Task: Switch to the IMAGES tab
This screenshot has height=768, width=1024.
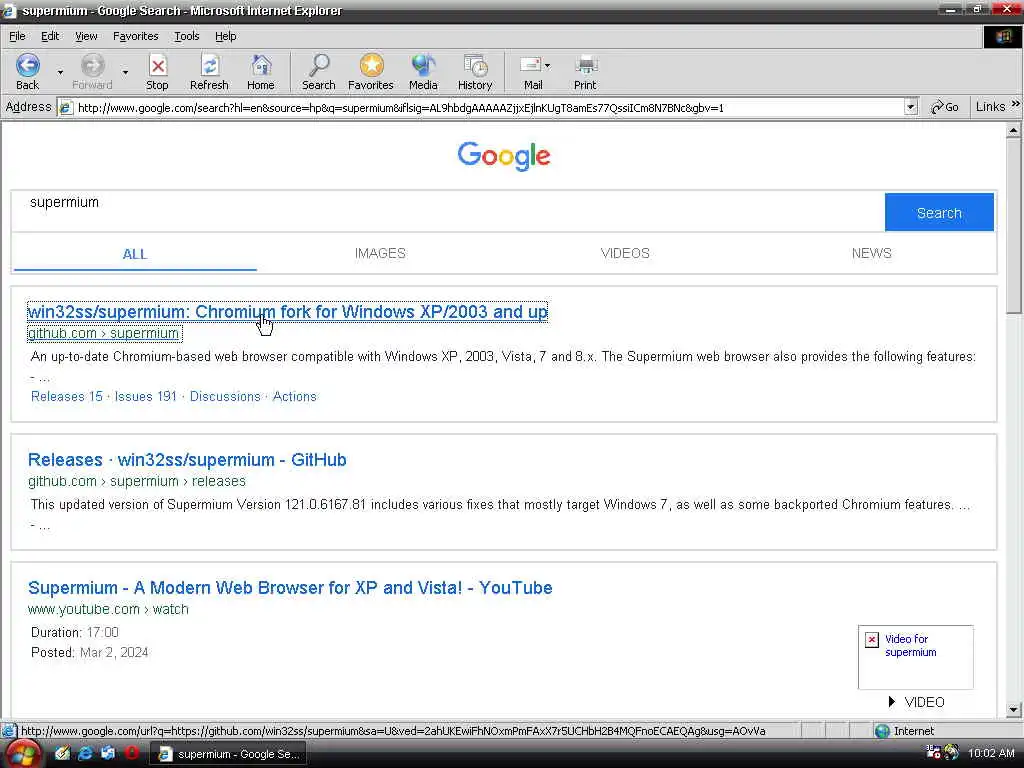Action: [380, 253]
